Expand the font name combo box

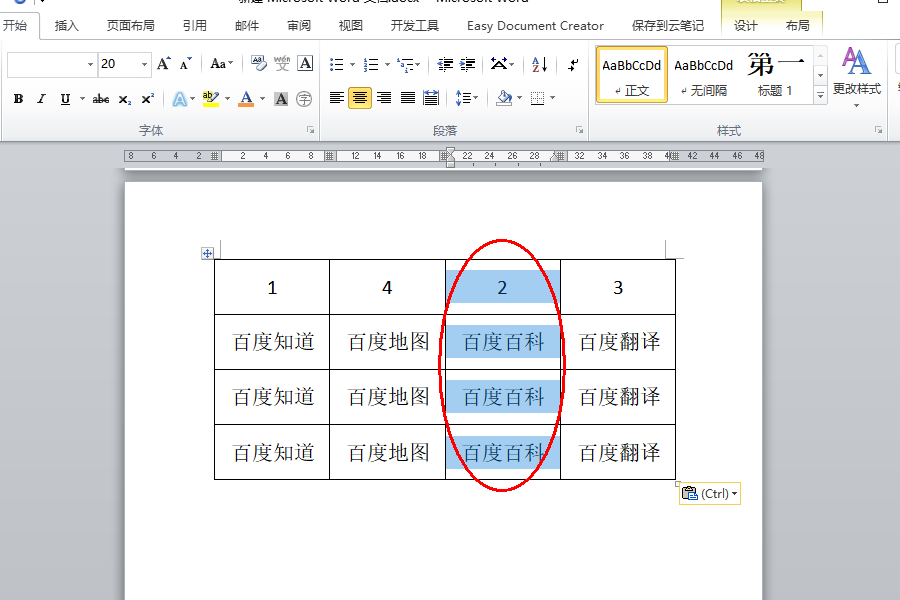pos(90,64)
